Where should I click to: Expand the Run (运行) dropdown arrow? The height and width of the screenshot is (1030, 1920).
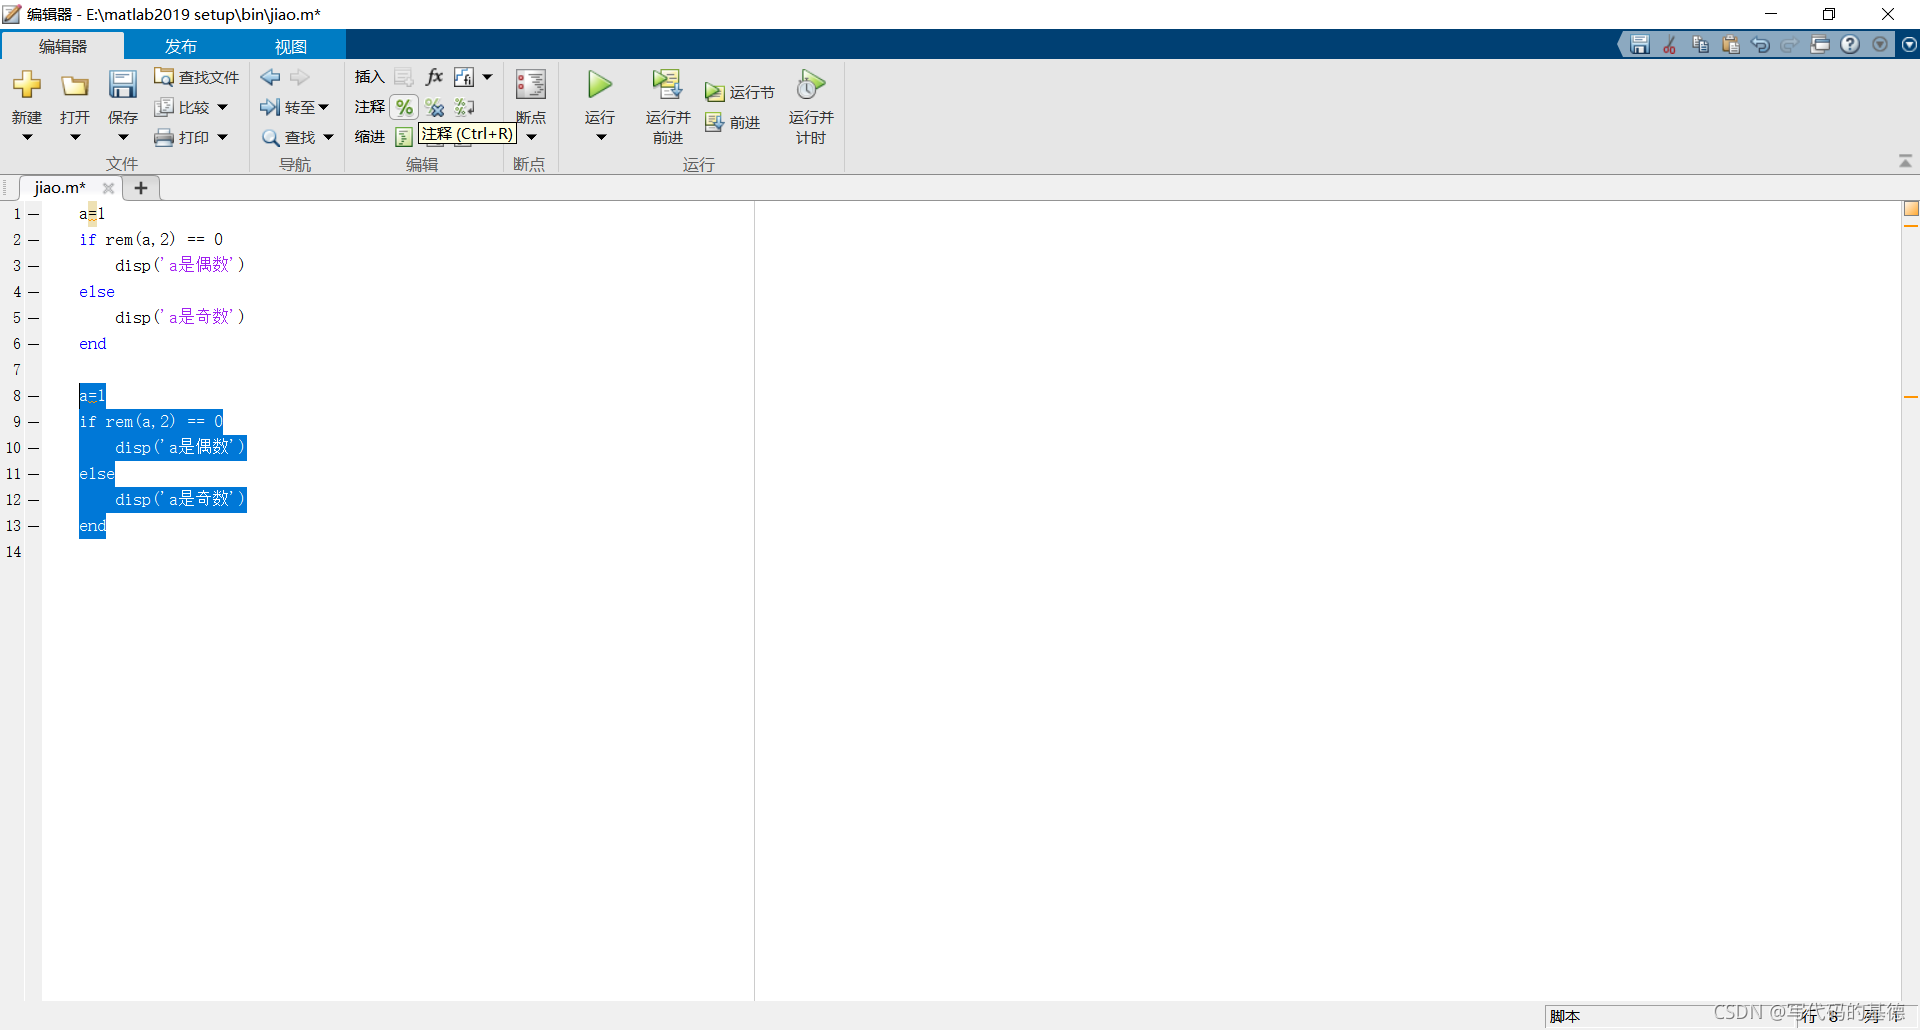[601, 137]
